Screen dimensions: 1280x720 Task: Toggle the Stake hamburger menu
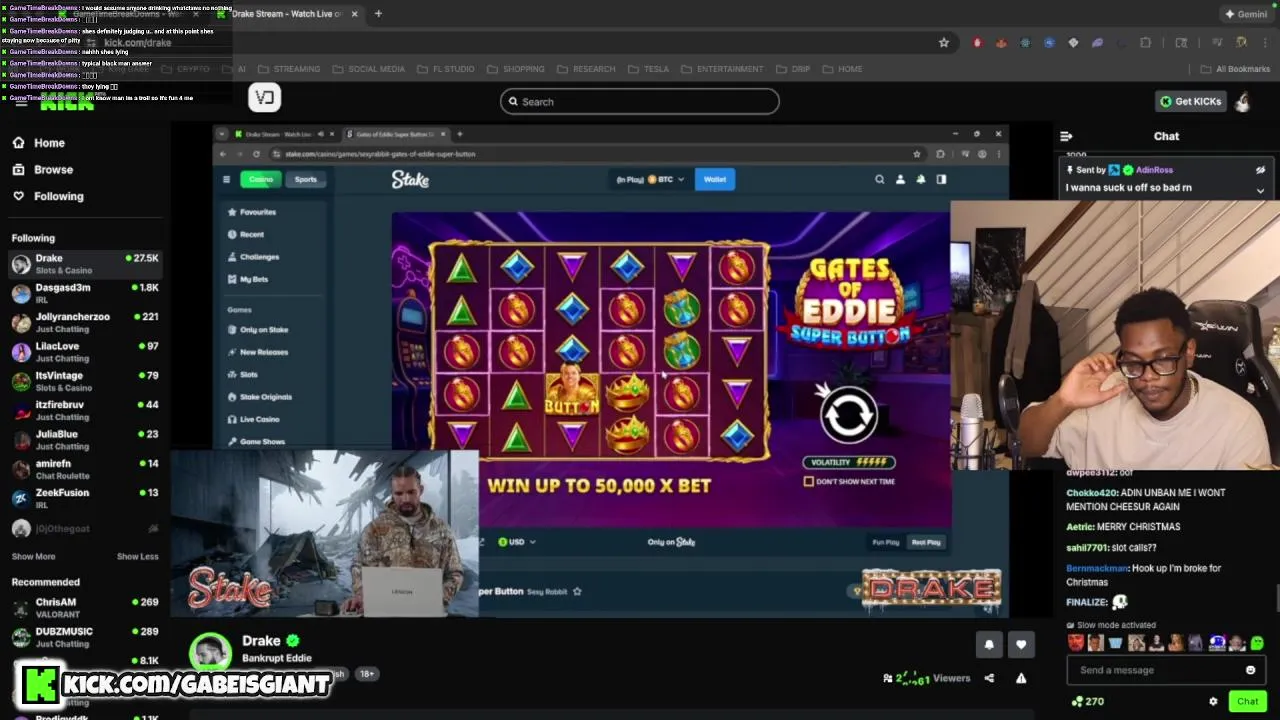226,179
